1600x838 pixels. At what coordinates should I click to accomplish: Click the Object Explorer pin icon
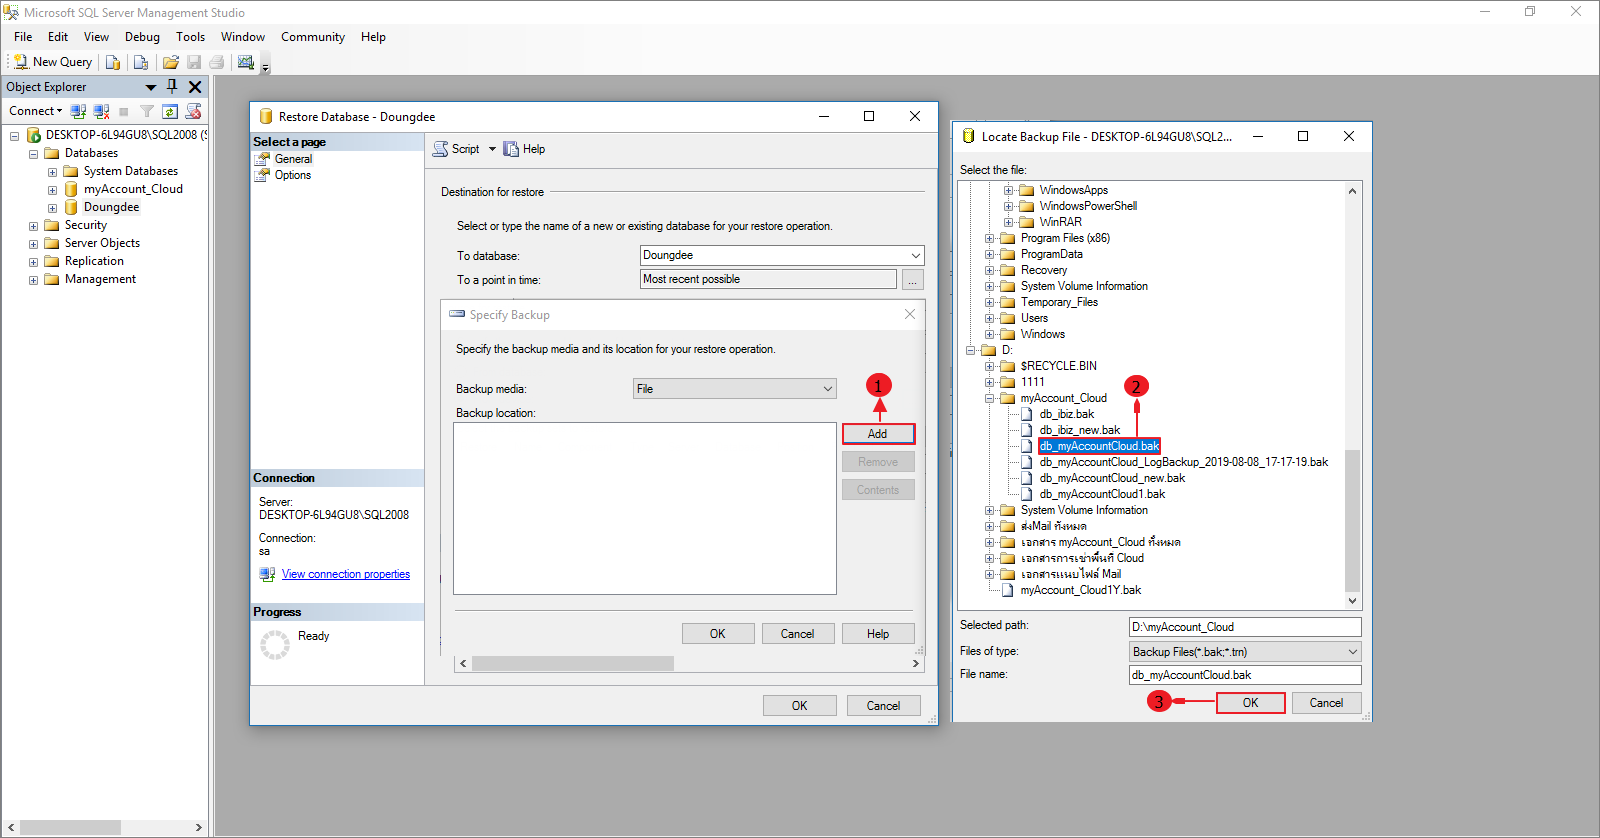[x=172, y=87]
